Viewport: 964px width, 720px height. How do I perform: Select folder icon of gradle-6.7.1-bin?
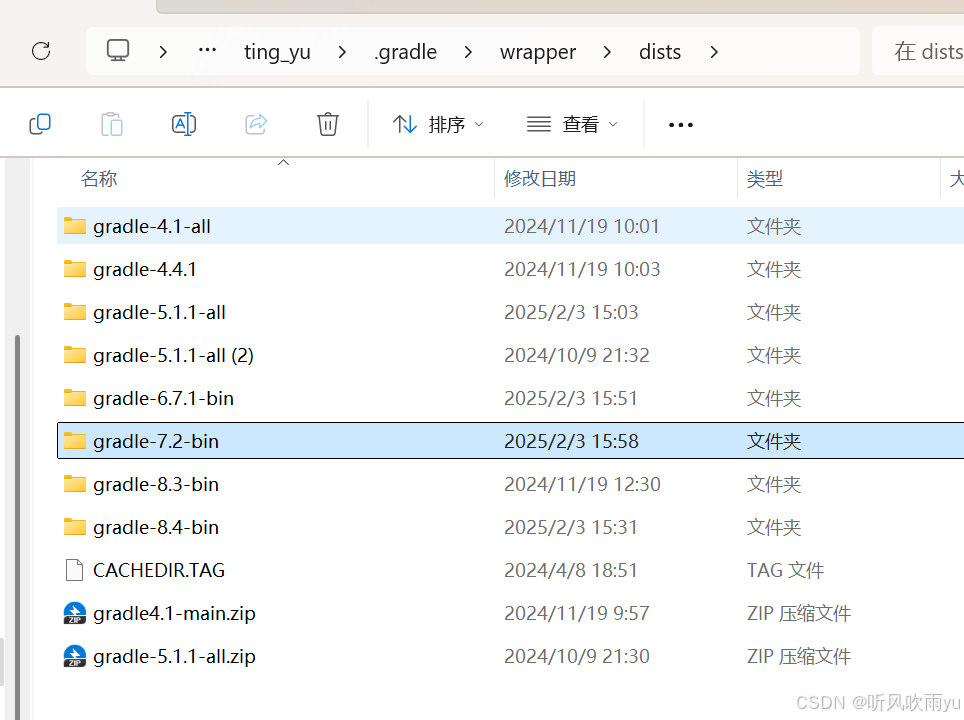(x=74, y=398)
